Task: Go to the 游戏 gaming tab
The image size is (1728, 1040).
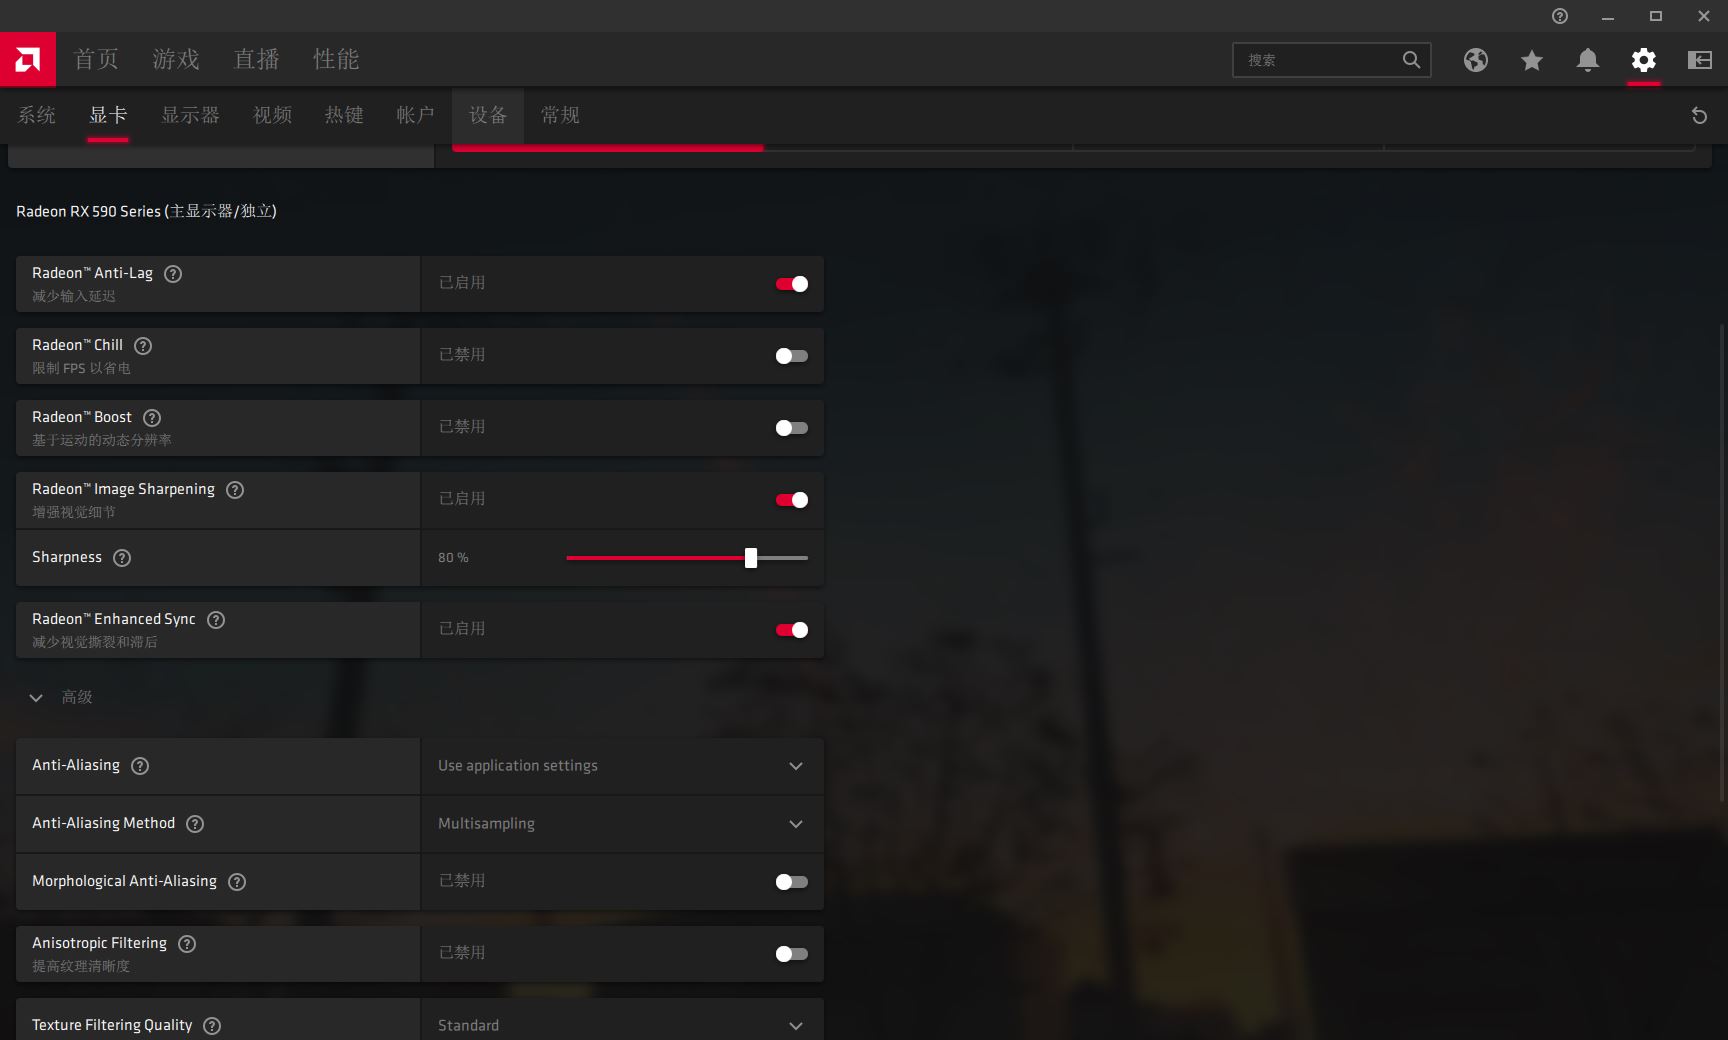Action: [x=176, y=60]
